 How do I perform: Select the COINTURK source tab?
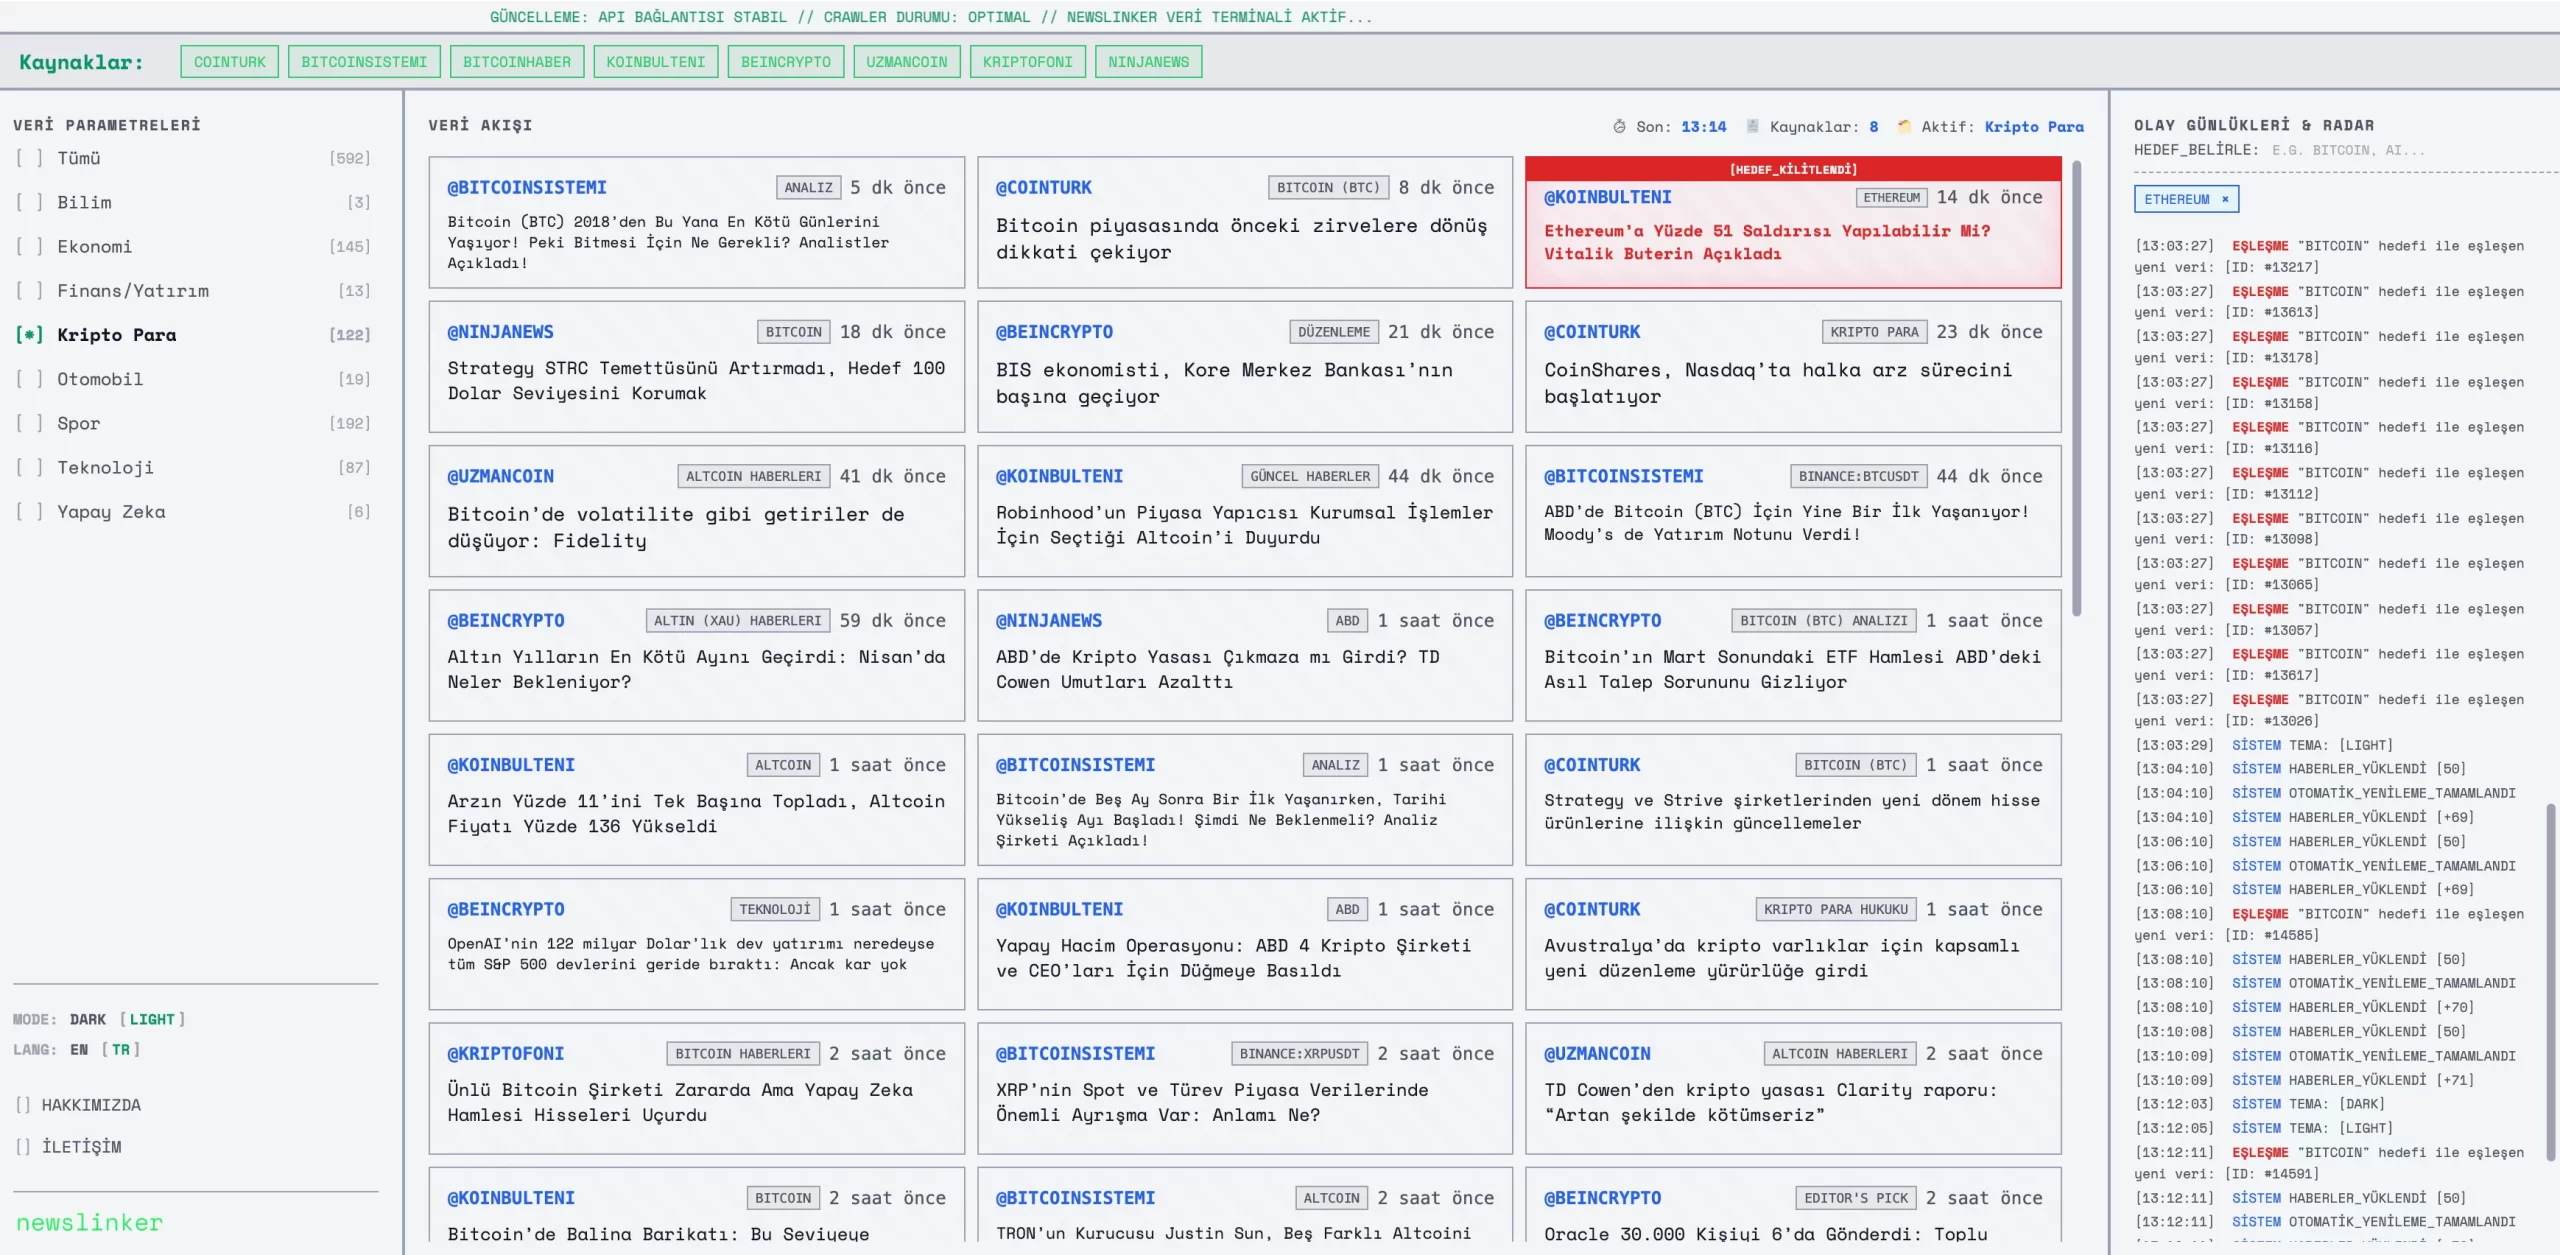point(230,62)
